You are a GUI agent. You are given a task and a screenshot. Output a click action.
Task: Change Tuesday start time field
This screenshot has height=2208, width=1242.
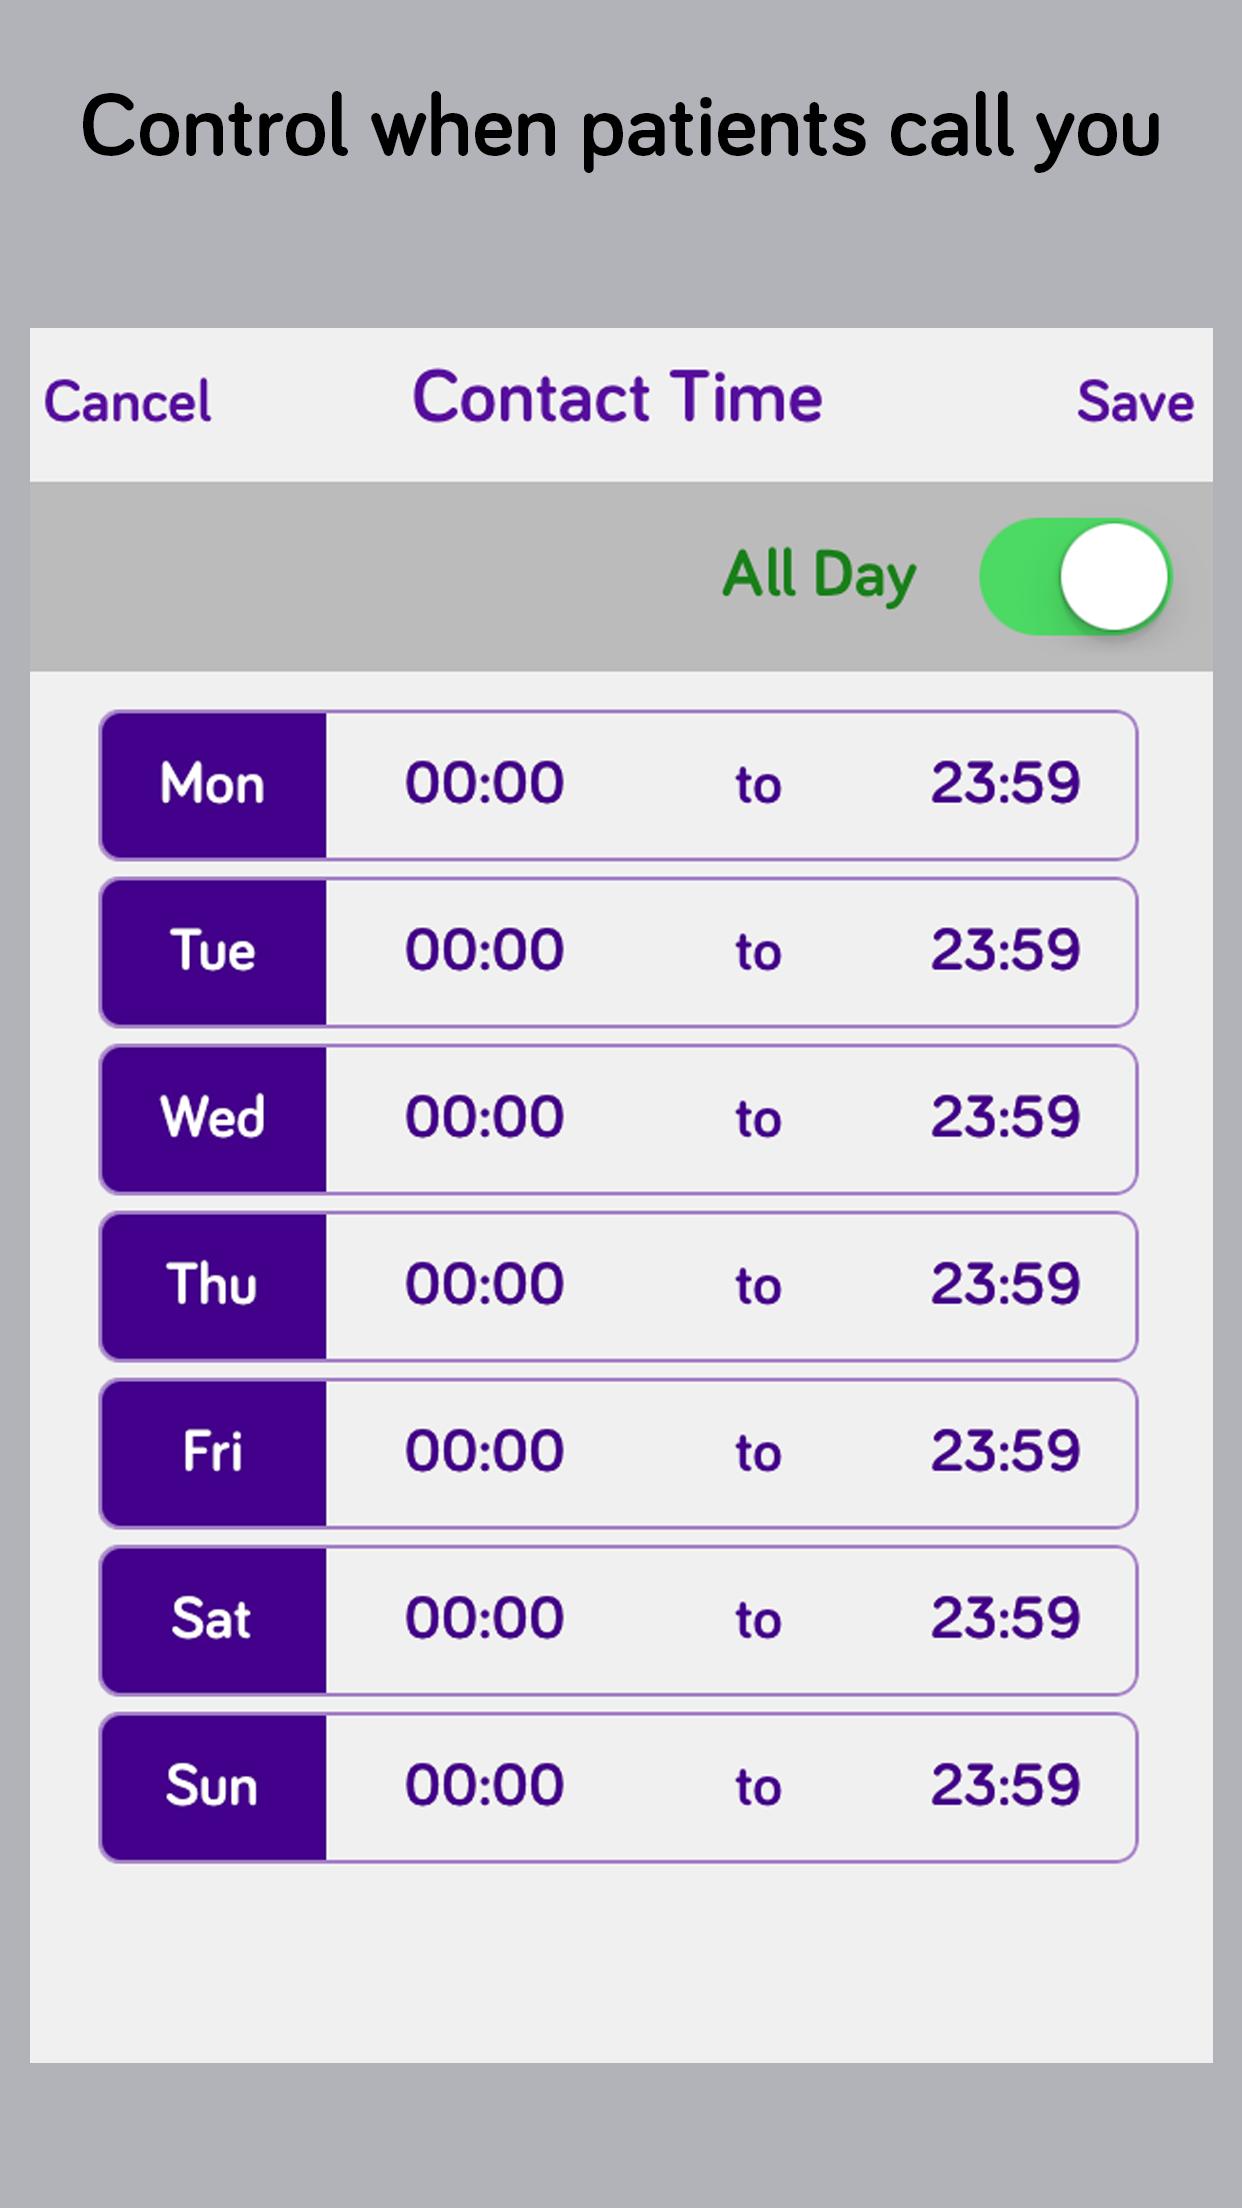click(x=485, y=951)
